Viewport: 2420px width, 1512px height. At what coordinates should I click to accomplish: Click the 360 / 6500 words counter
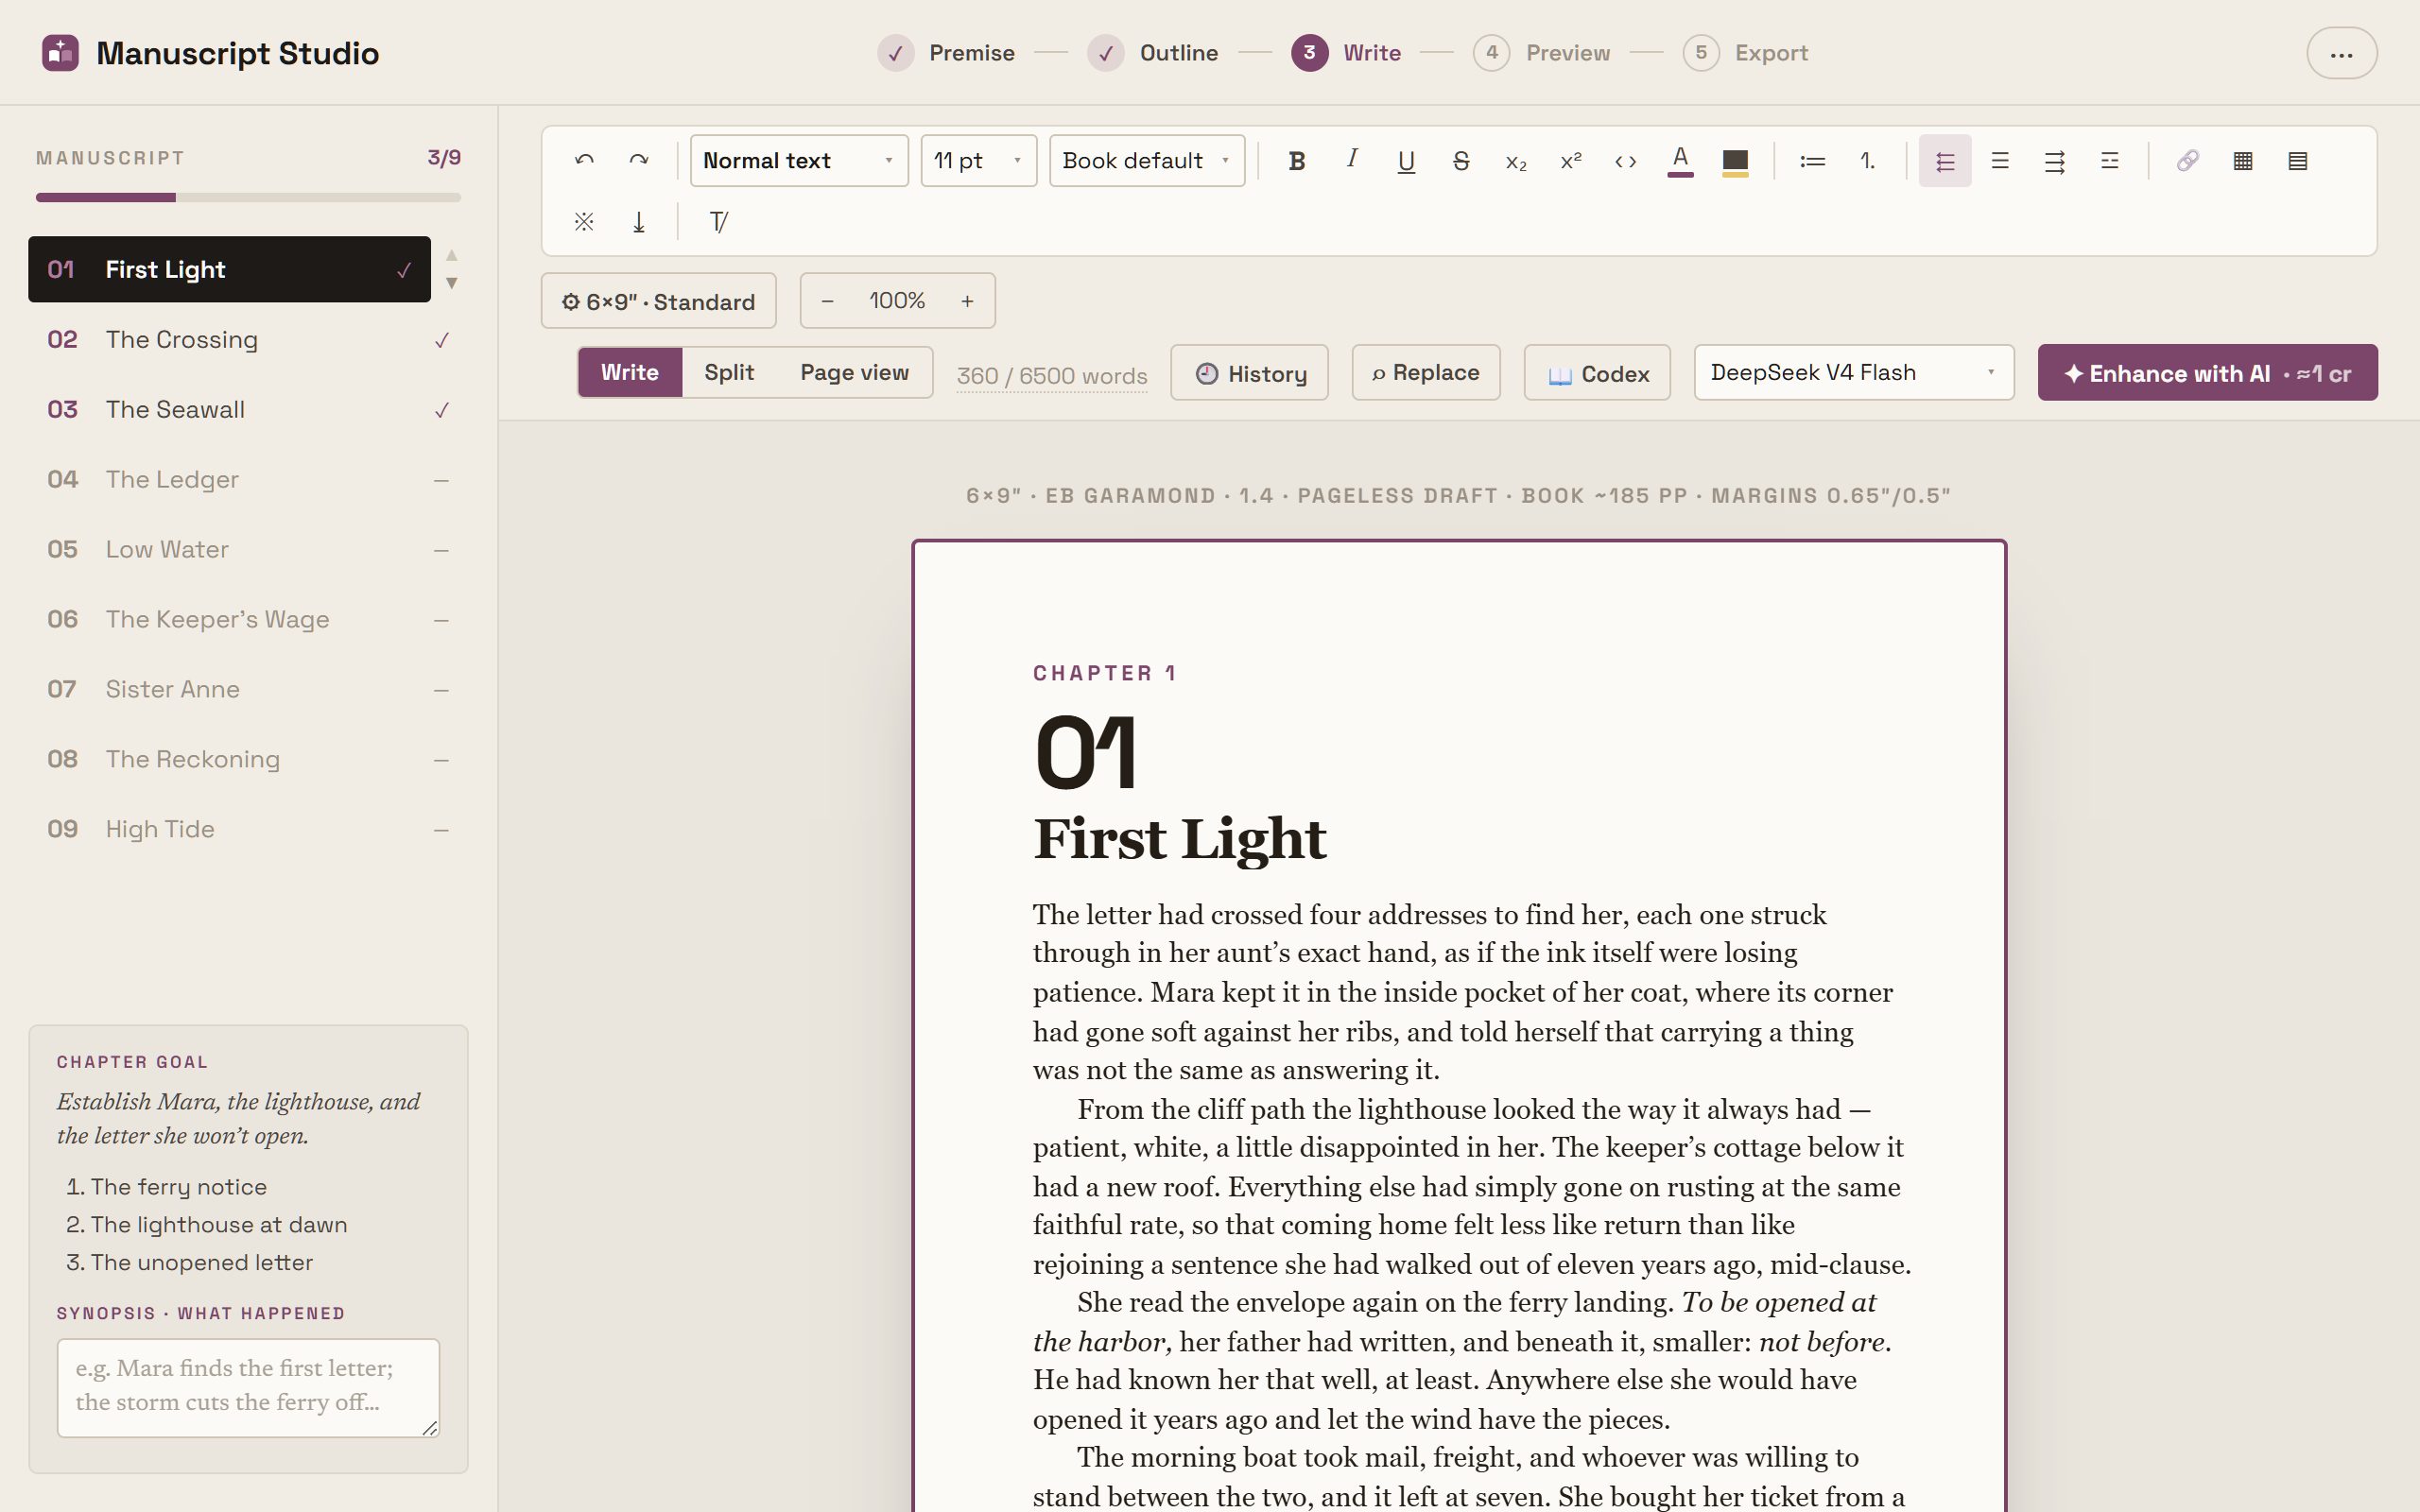(1052, 376)
